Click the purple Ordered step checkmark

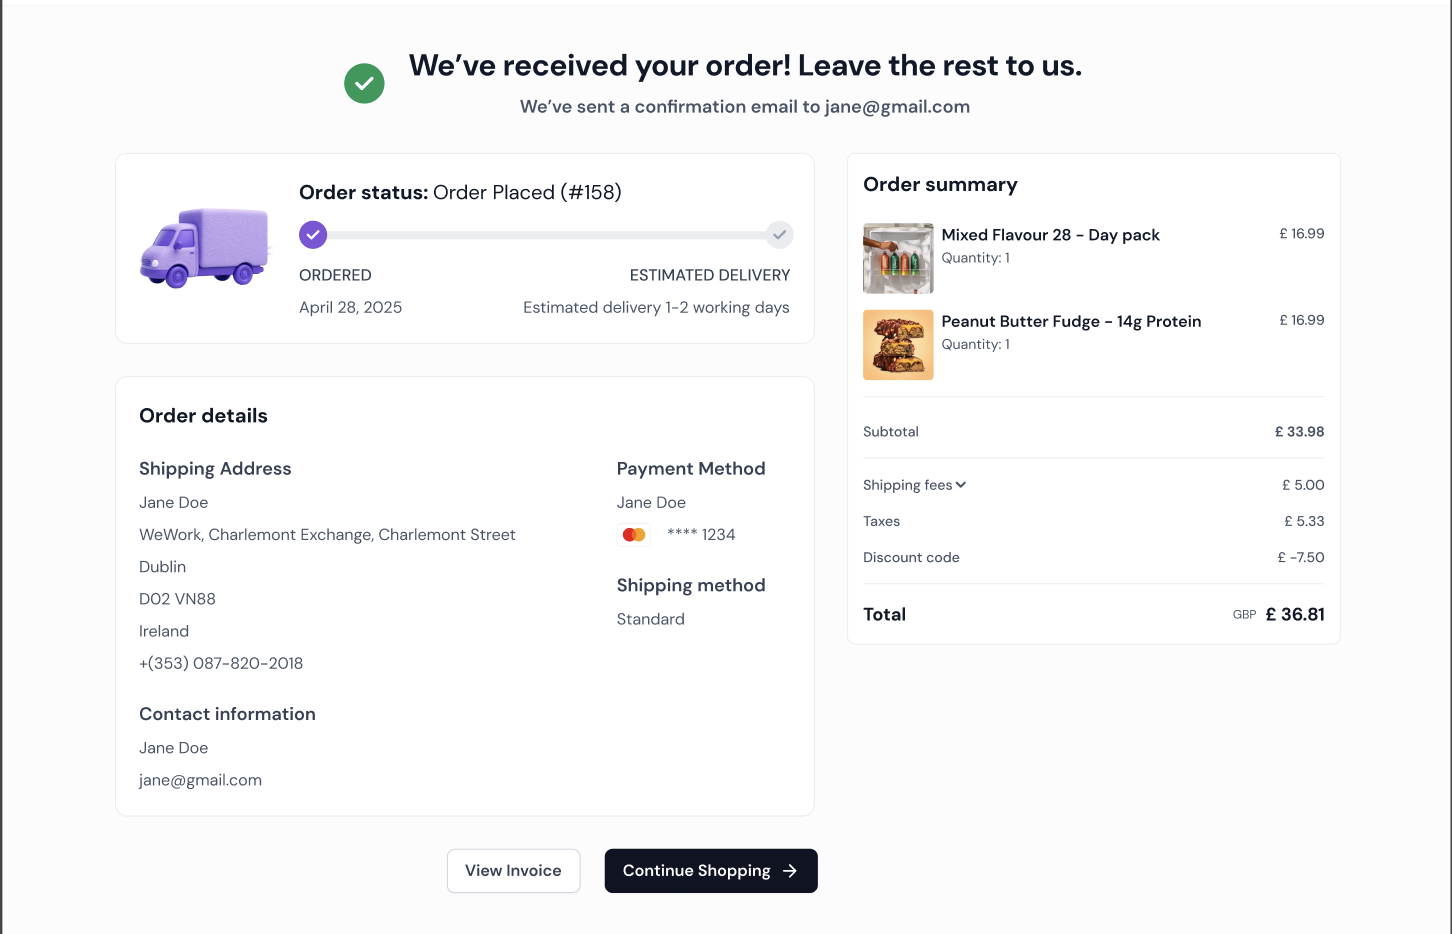[313, 235]
